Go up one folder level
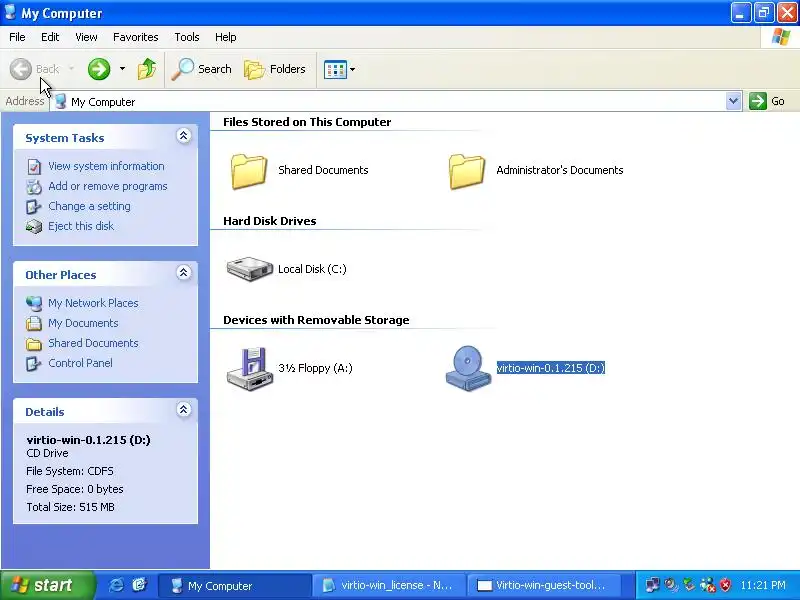800x600 pixels. (147, 69)
